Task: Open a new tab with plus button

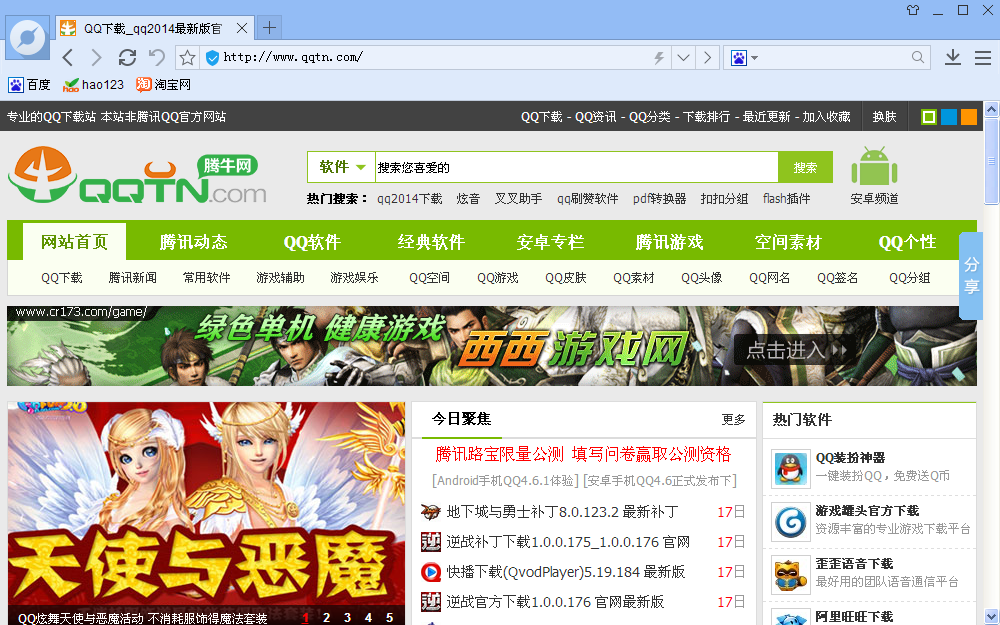Action: [x=270, y=27]
